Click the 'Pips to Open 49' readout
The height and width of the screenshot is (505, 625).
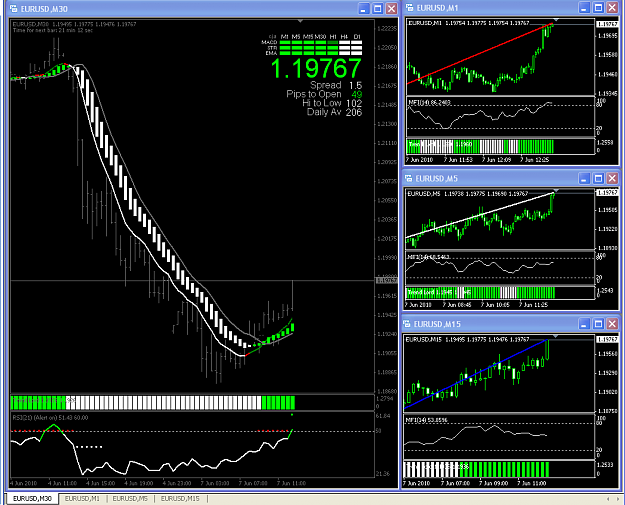324,94
